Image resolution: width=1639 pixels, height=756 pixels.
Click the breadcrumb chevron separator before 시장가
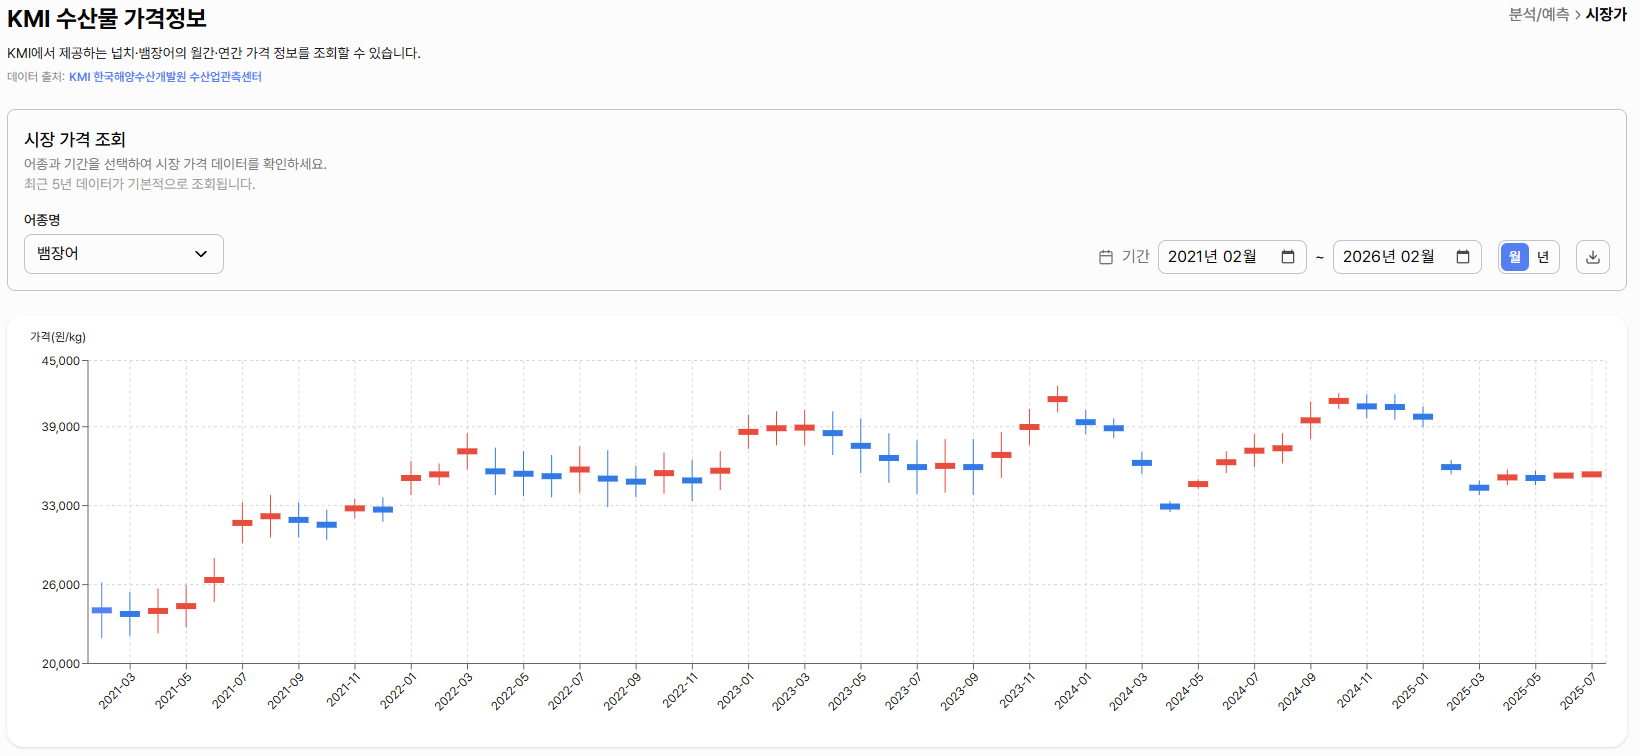click(x=1577, y=15)
